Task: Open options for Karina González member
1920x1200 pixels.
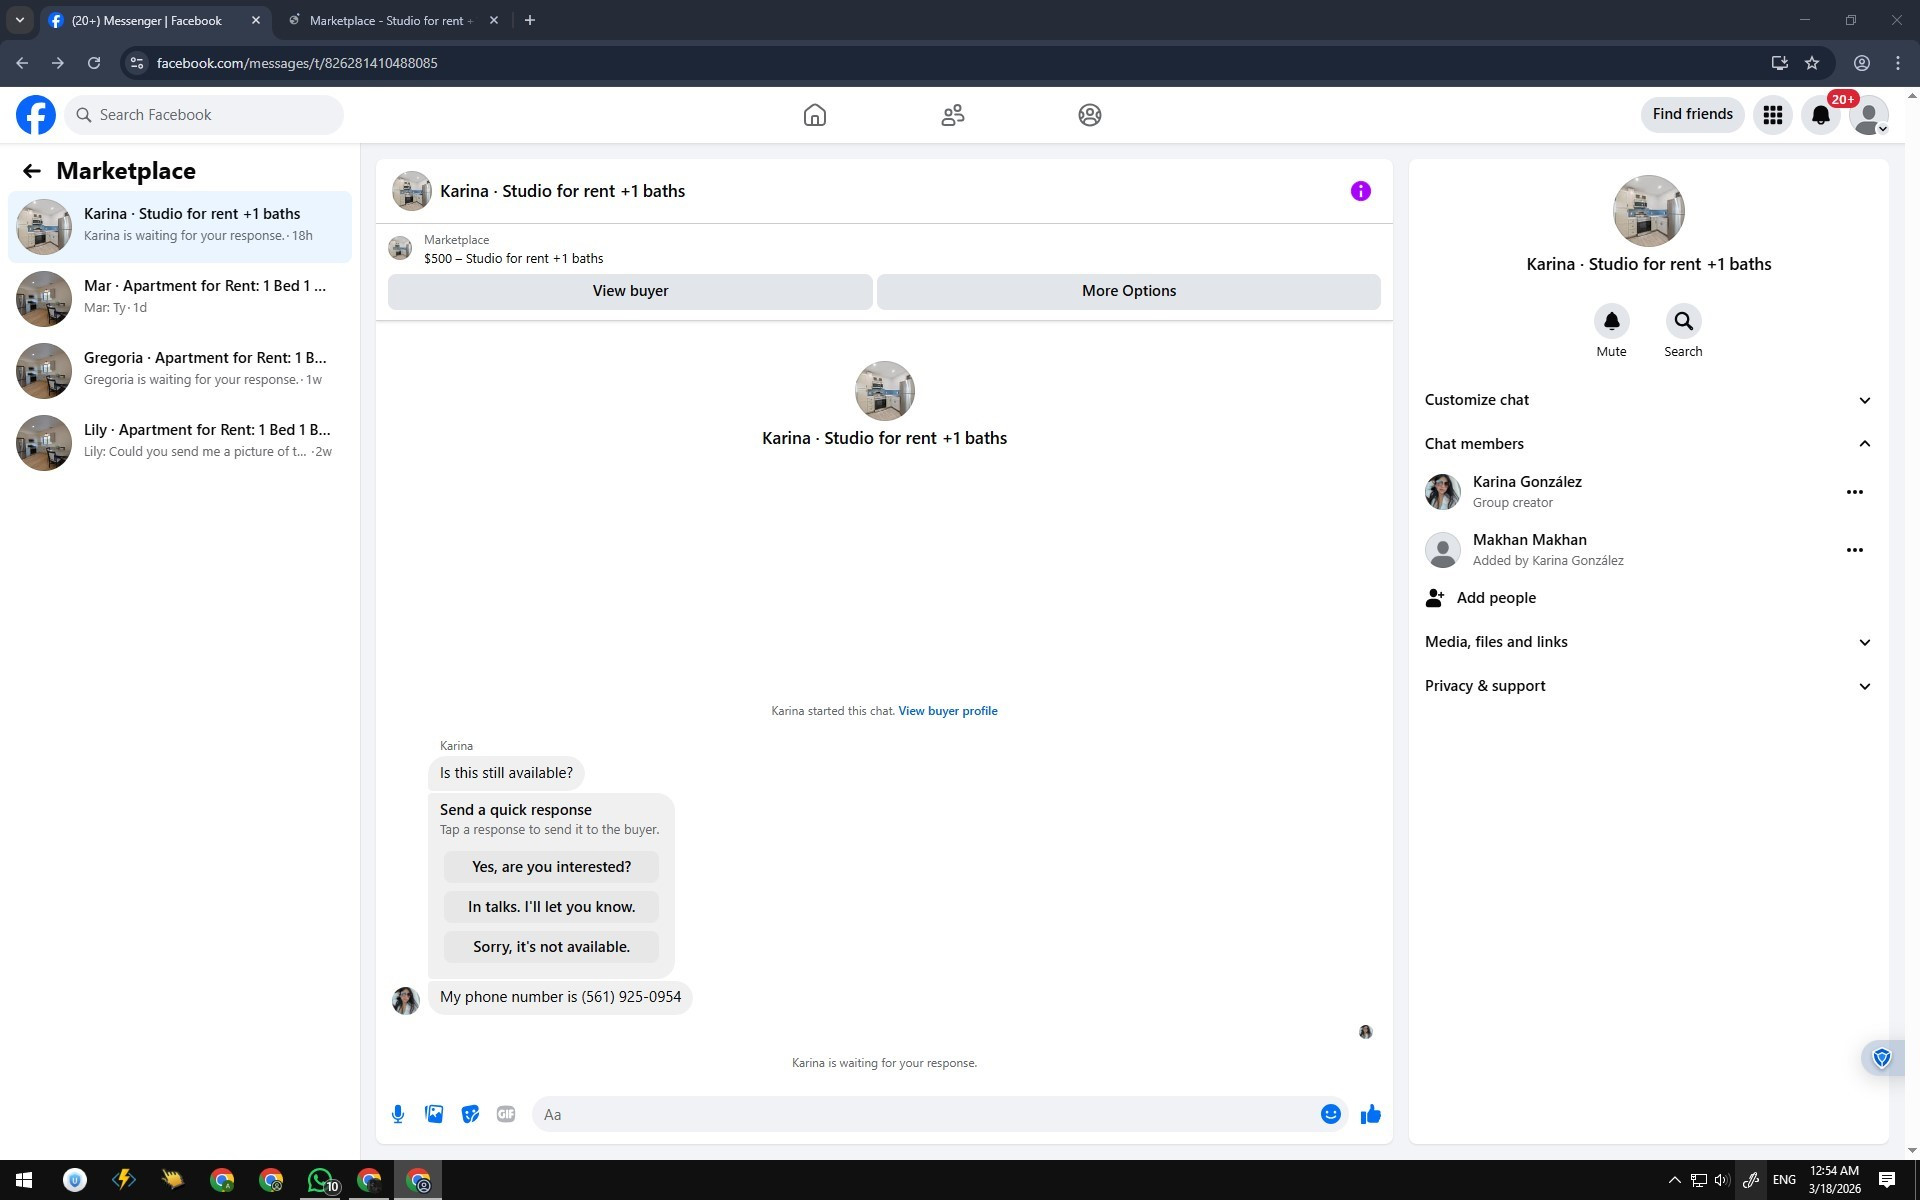Action: pos(1855,492)
